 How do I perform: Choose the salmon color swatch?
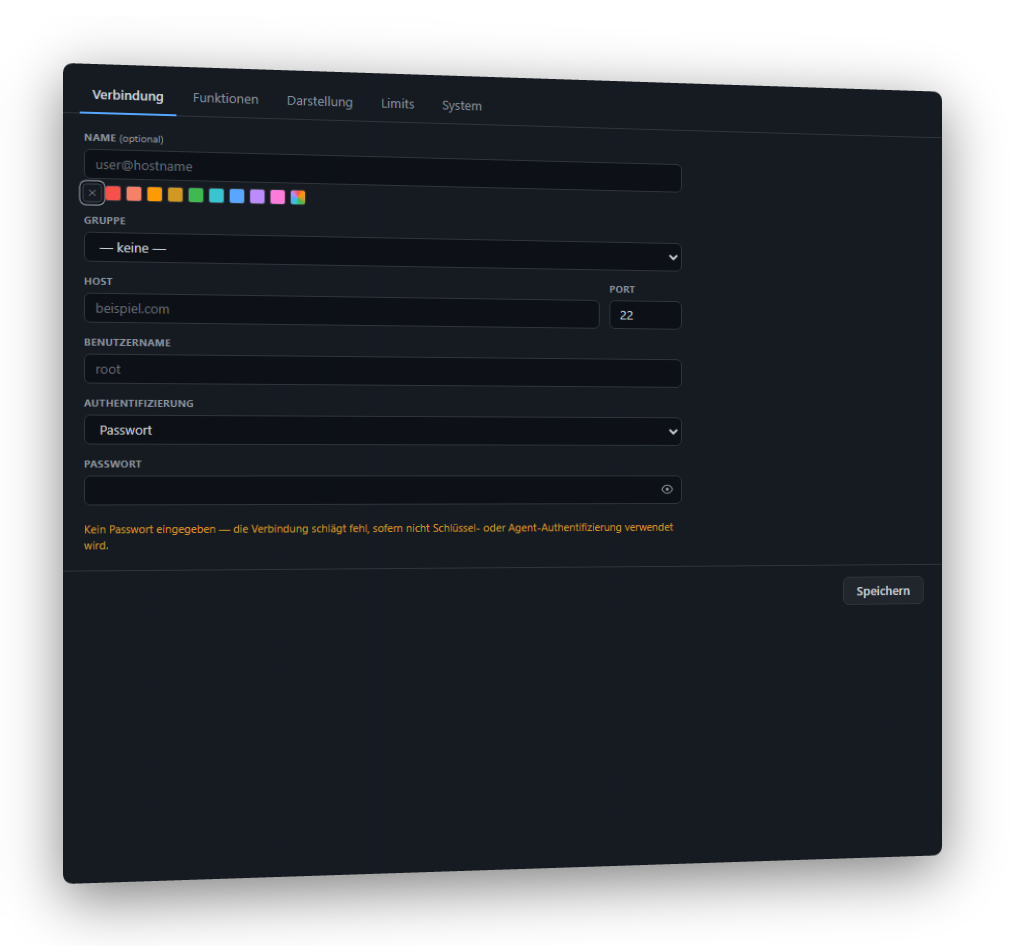(134, 194)
